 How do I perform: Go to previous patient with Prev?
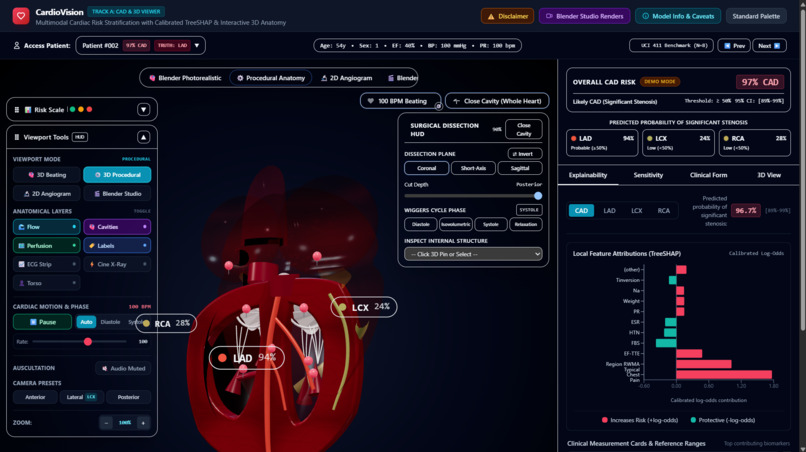click(x=734, y=46)
